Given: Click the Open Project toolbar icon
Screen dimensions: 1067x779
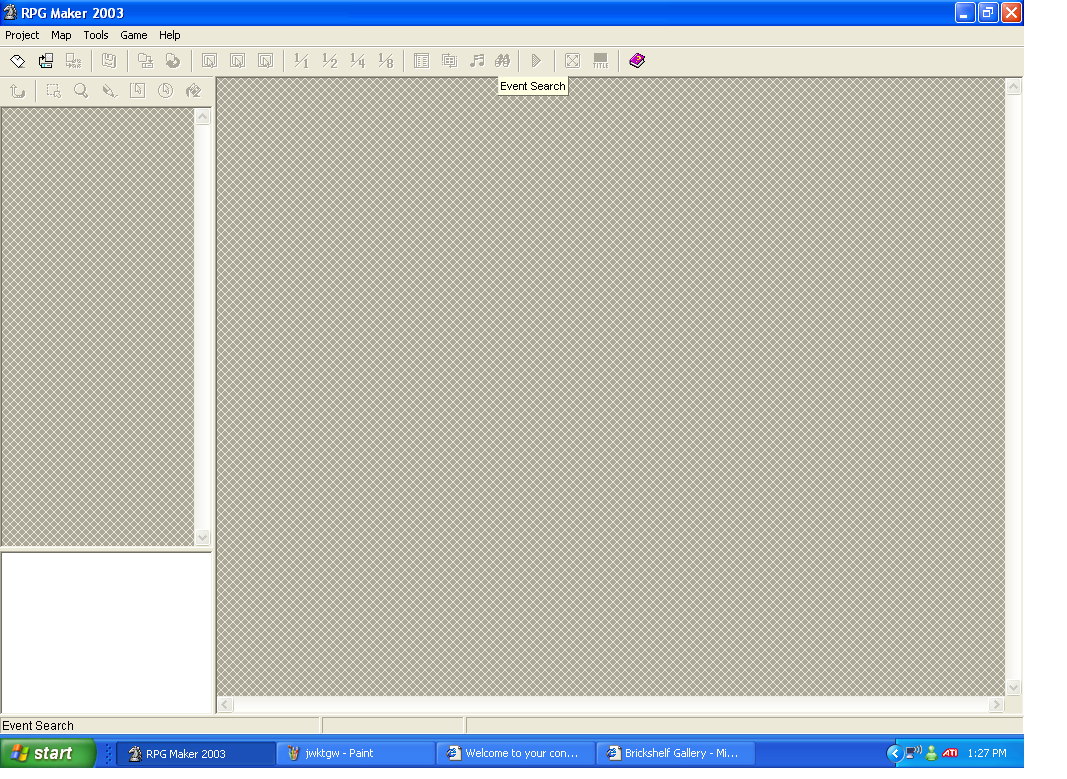Looking at the screenshot, I should [46, 61].
